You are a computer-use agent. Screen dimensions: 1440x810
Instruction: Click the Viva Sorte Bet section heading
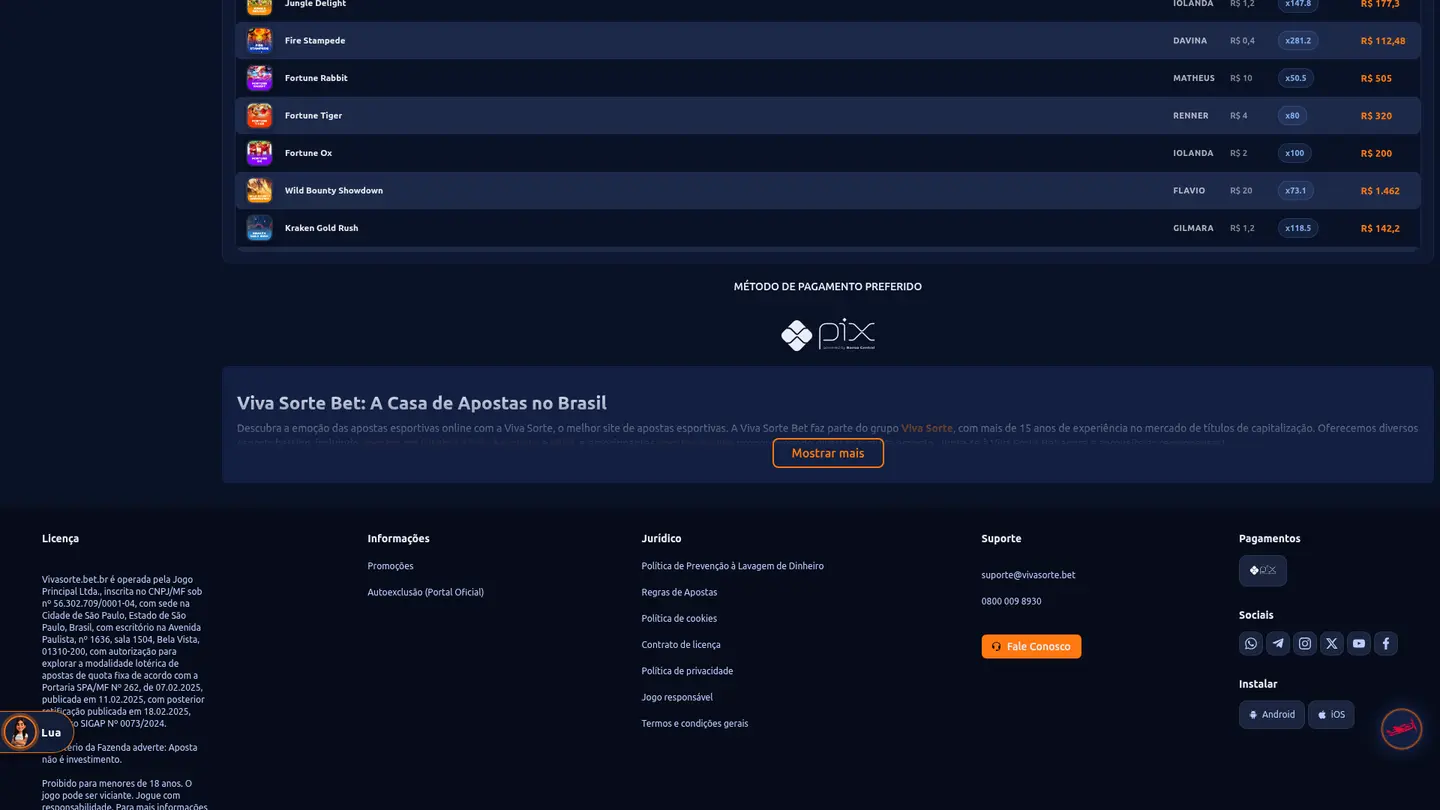(422, 403)
